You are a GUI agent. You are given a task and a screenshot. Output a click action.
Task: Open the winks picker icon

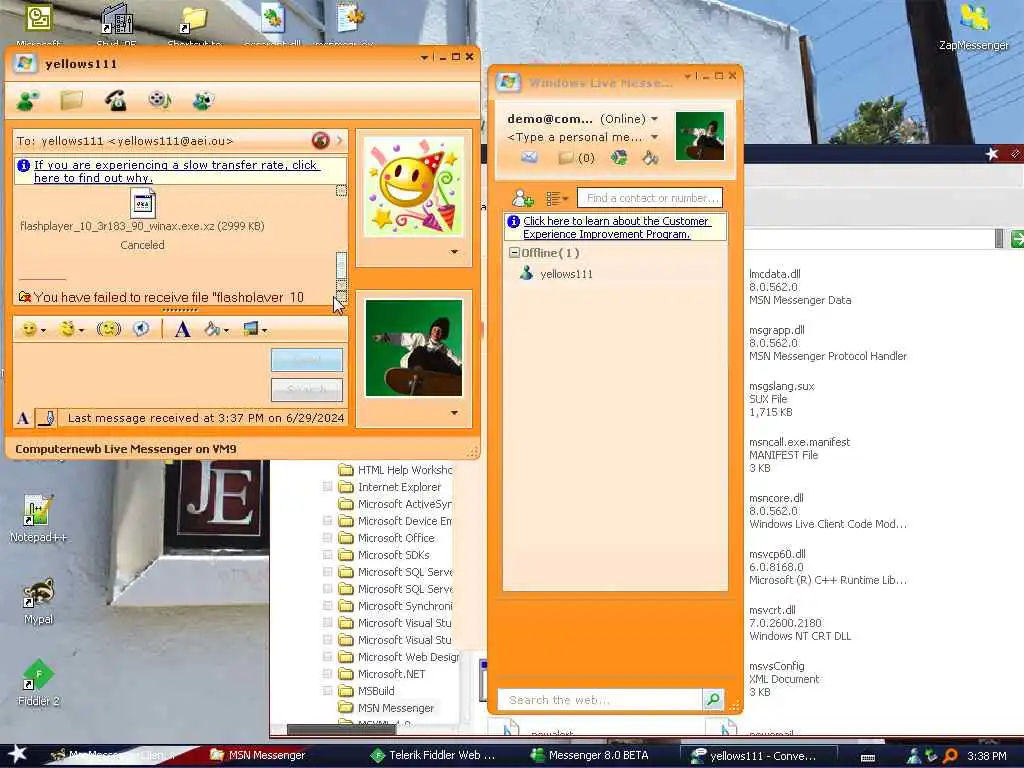tap(67, 329)
